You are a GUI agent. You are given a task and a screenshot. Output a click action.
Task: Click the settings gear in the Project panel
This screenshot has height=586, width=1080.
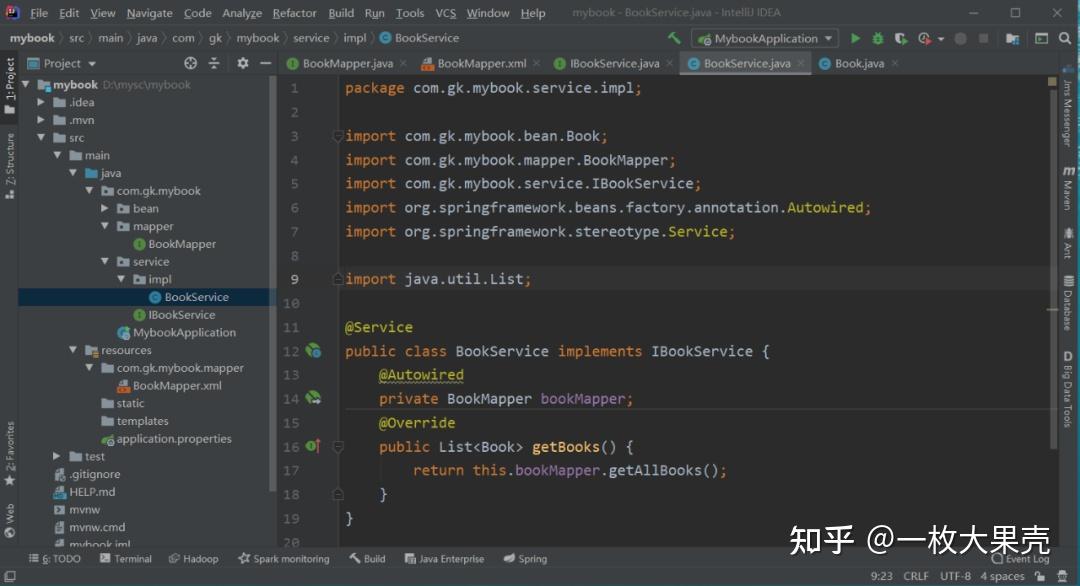coord(241,62)
